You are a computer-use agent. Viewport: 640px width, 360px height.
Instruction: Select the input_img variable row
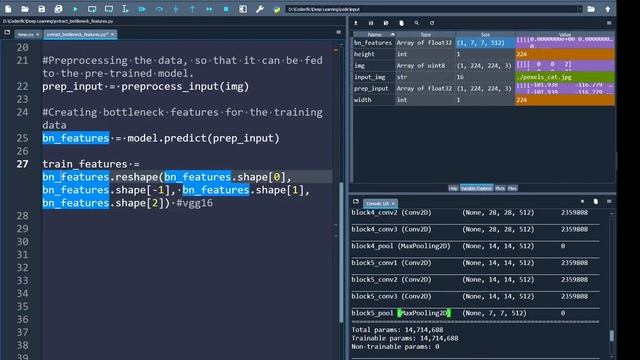(484, 77)
